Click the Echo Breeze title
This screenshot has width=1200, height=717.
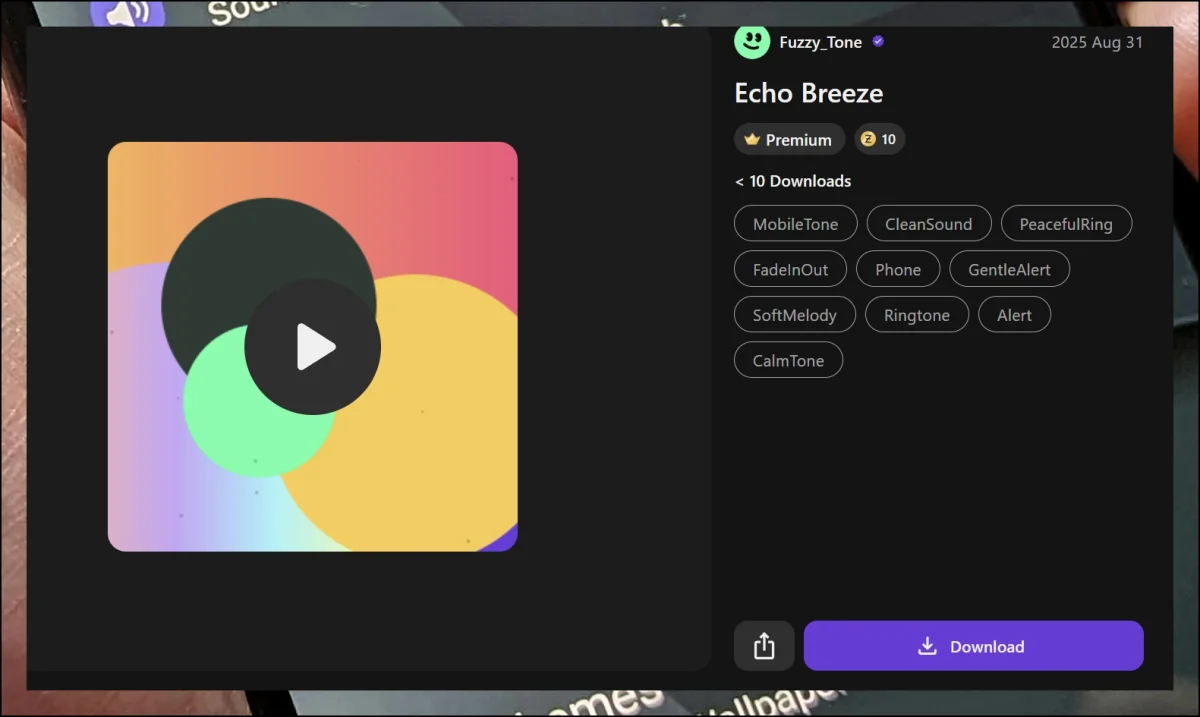point(809,93)
